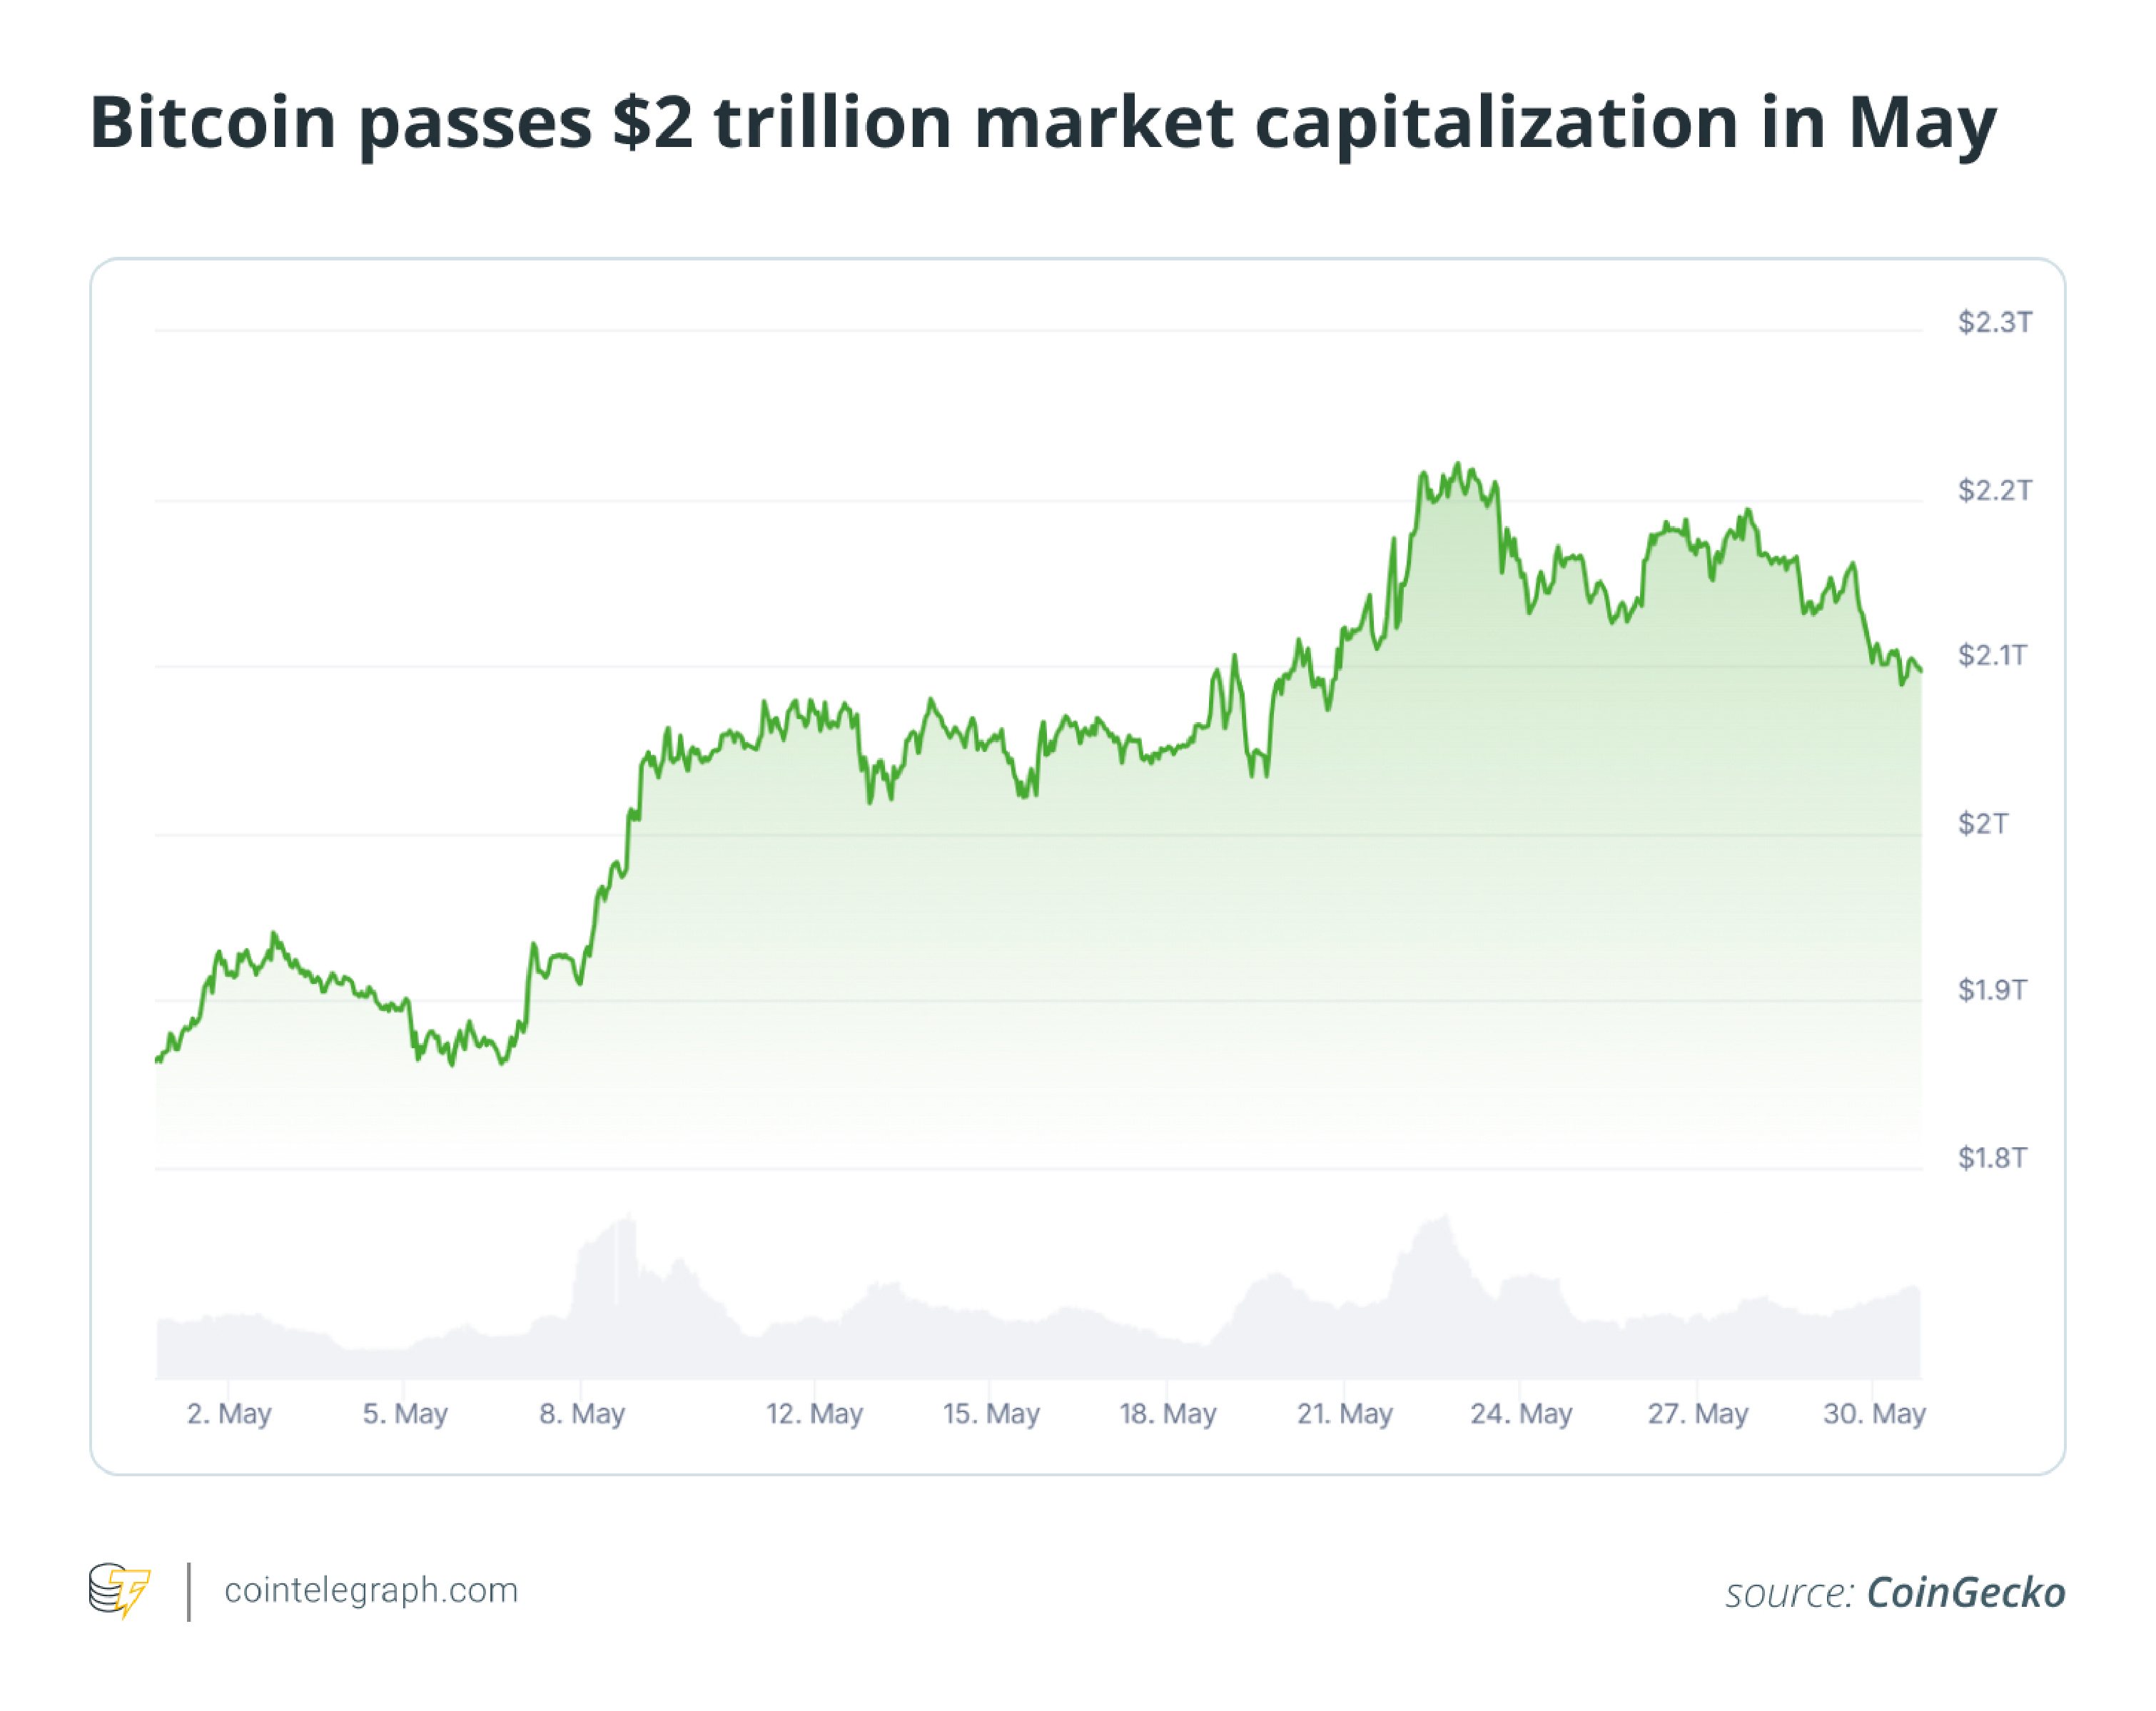Select the $1.9T y-axis label
2156x1711 pixels.
coord(1992,989)
